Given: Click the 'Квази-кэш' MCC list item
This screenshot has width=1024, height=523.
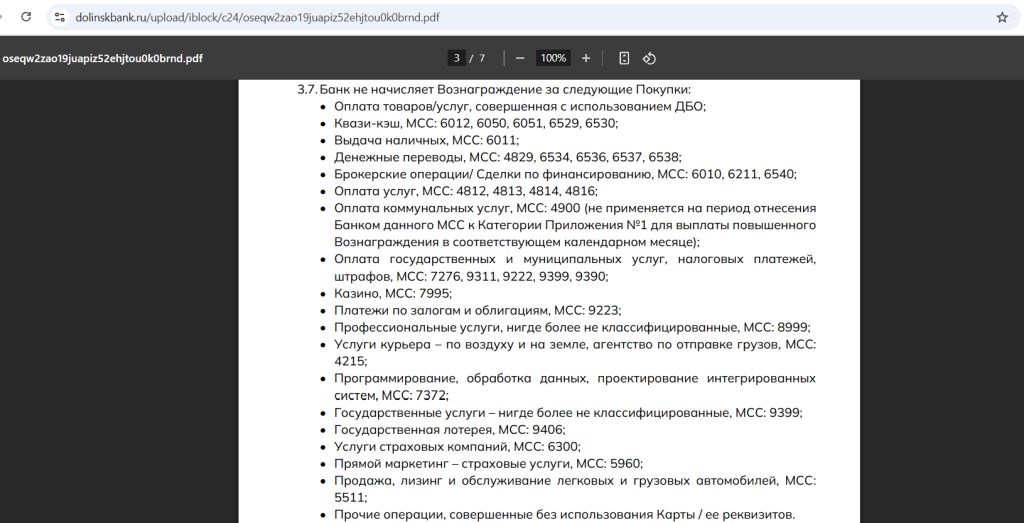Looking at the screenshot, I should point(476,123).
